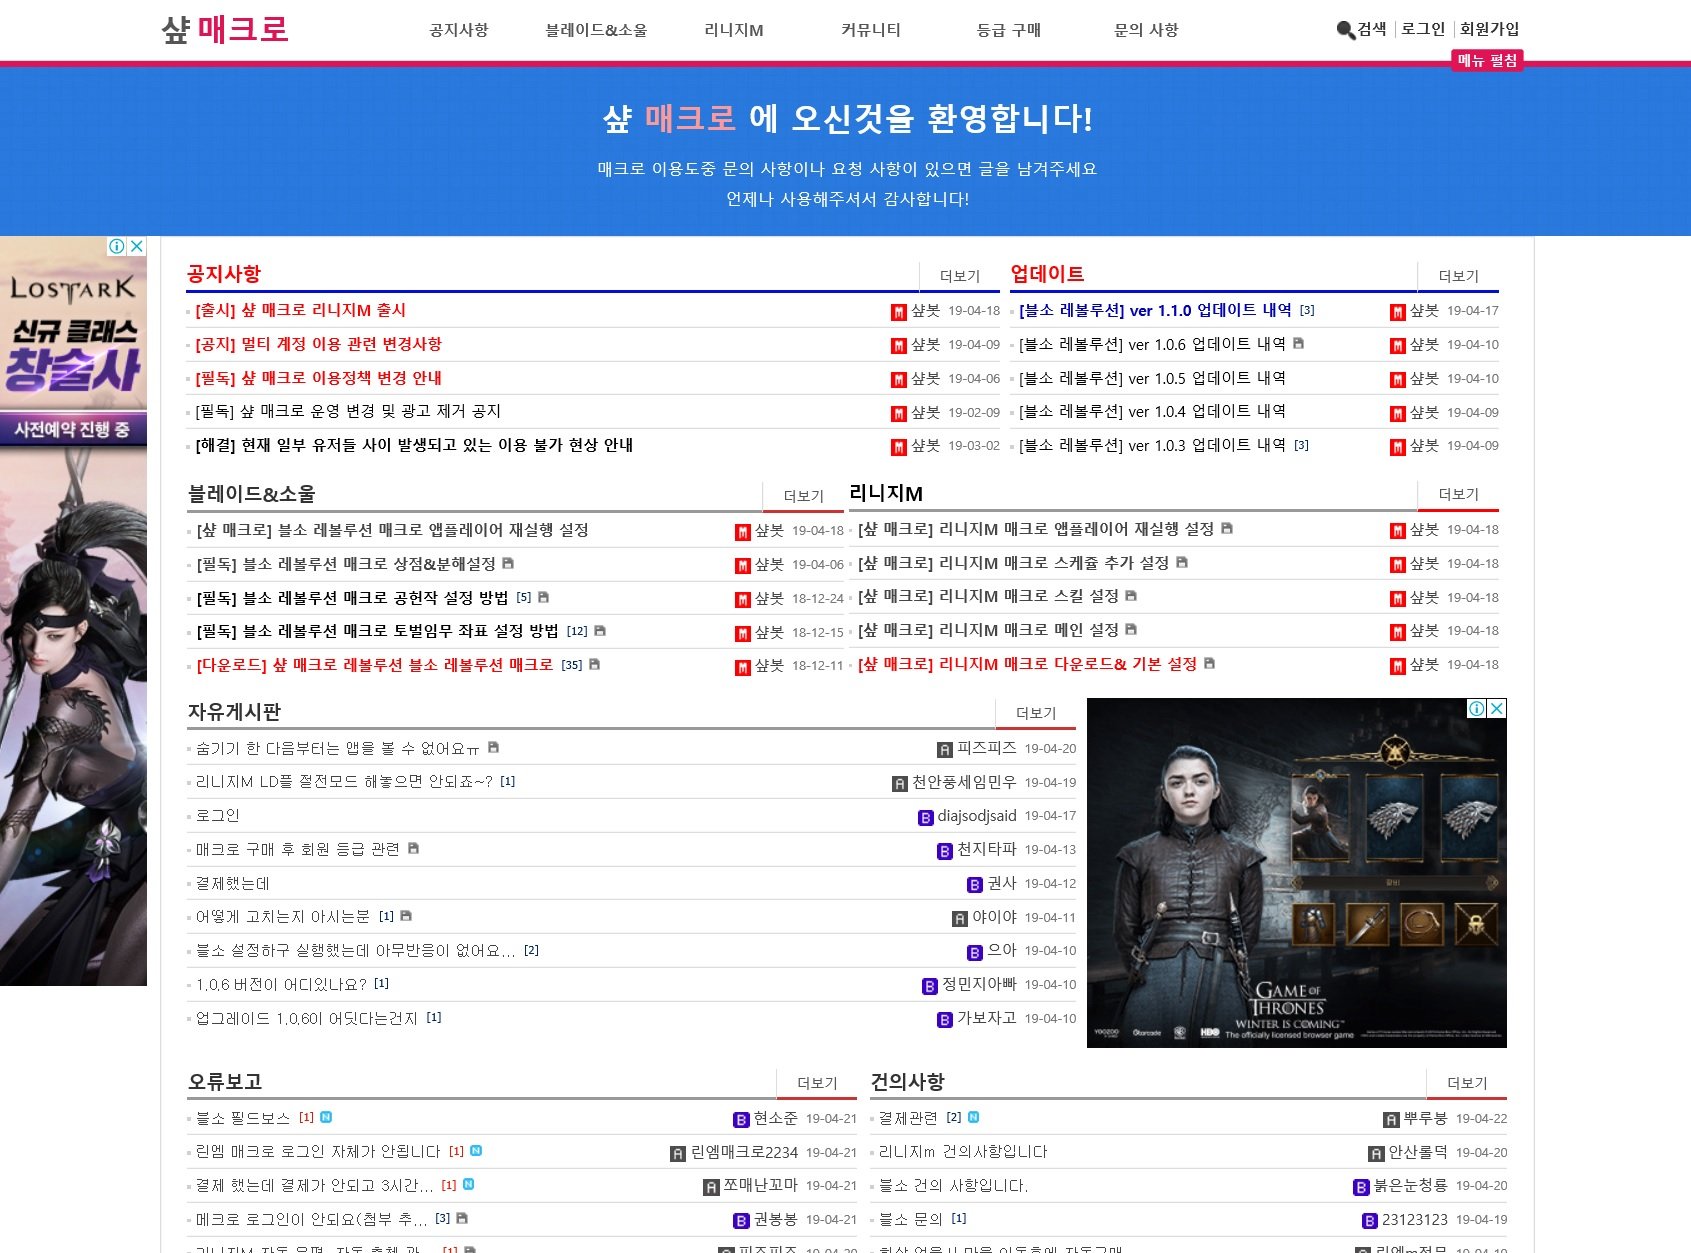The height and width of the screenshot is (1253, 1691).
Task: Open the post 업그레이드 1.0.6이 어딧다는건지
Action: click(306, 1018)
